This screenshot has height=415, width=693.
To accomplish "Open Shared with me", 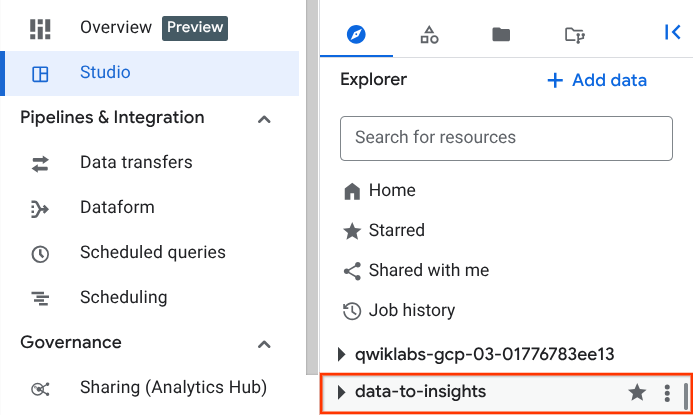I will (429, 270).
